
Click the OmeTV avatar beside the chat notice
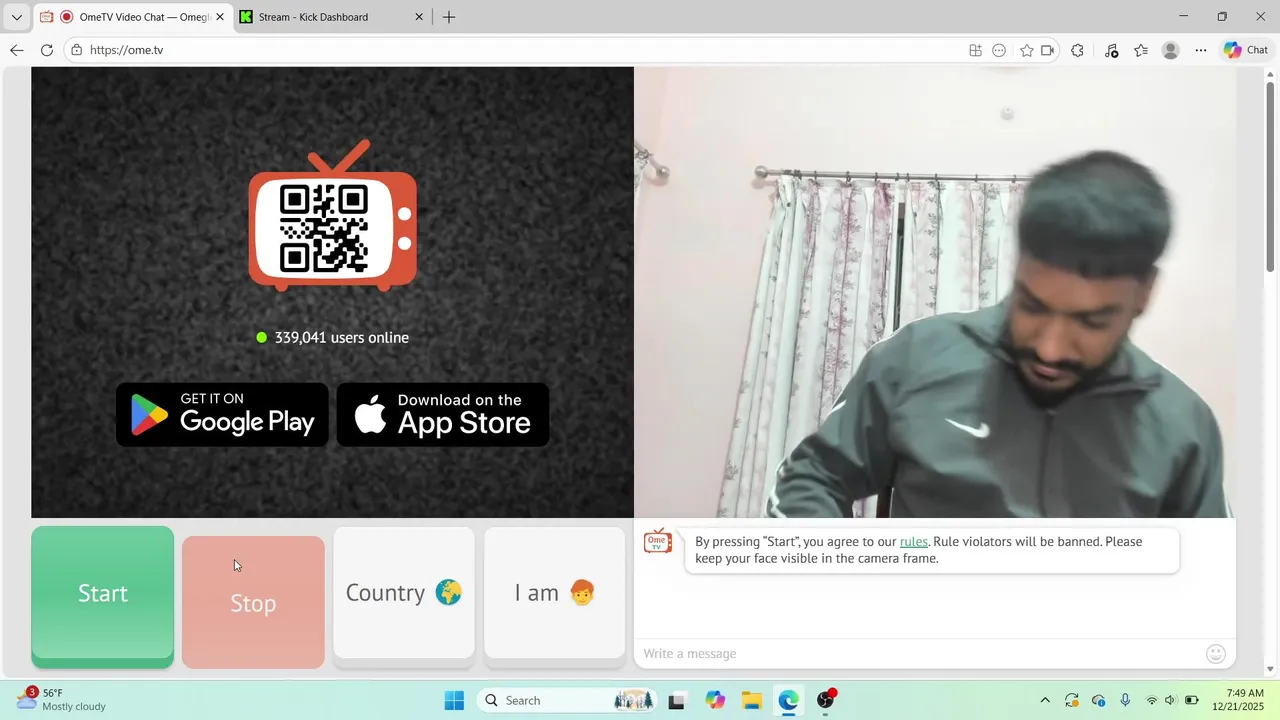point(658,542)
